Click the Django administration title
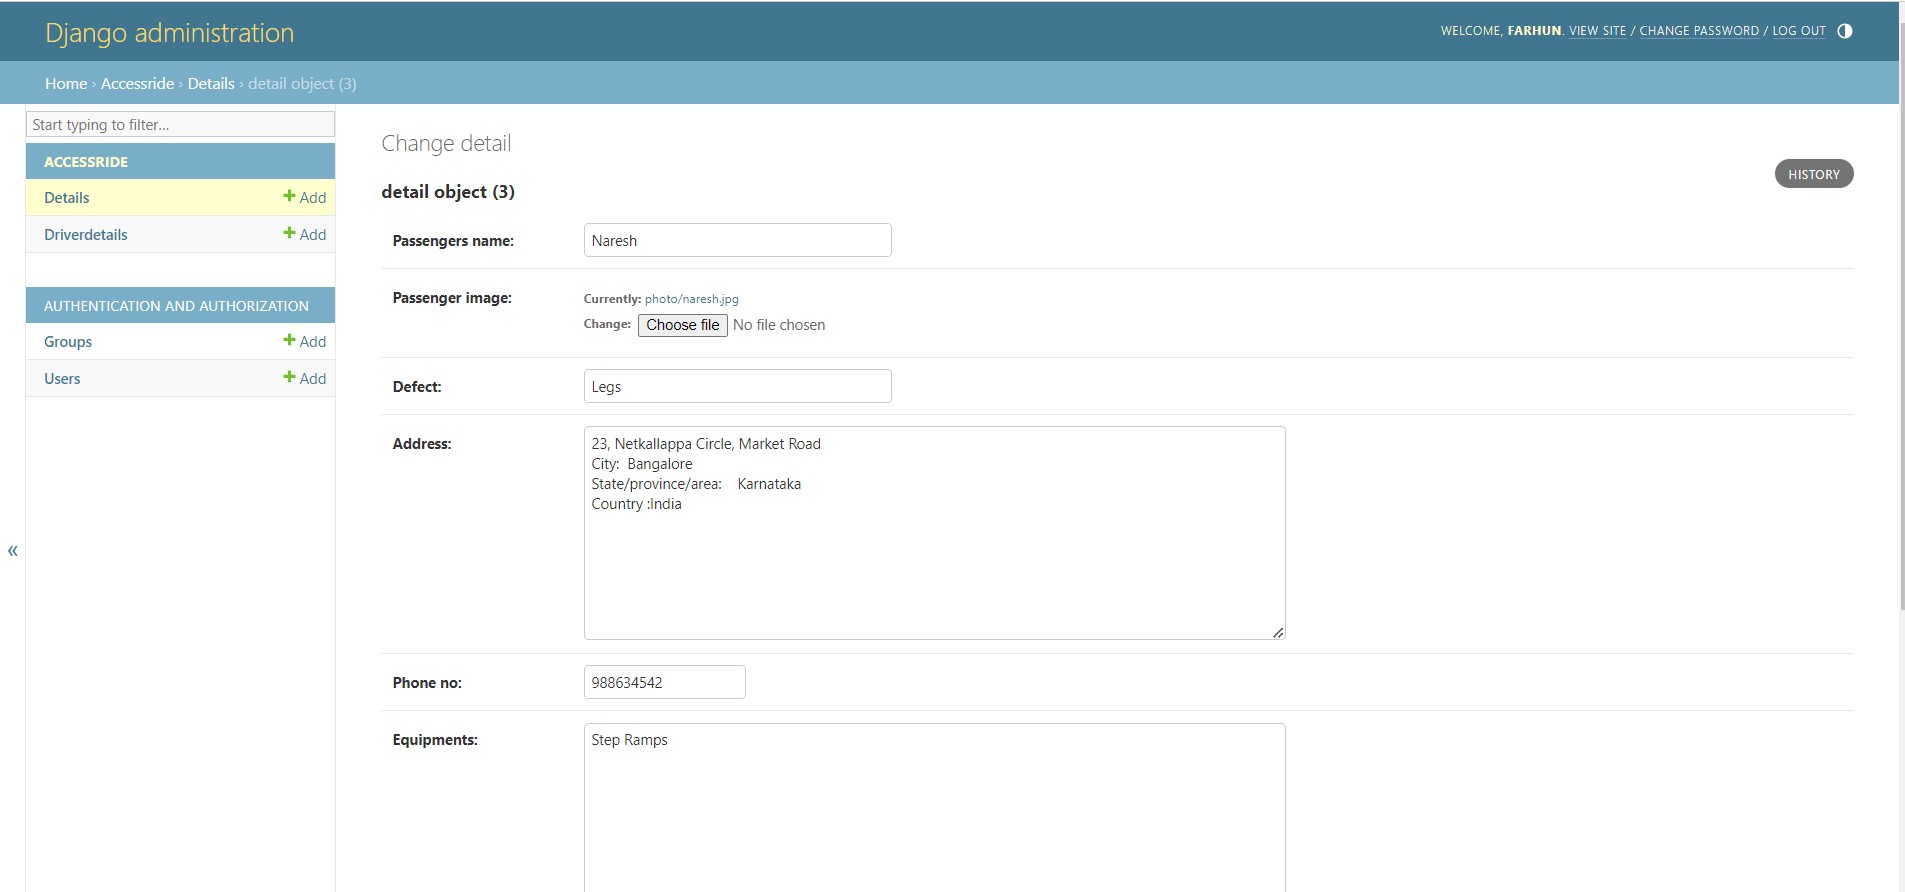Viewport: 1905px width, 892px height. pos(170,32)
